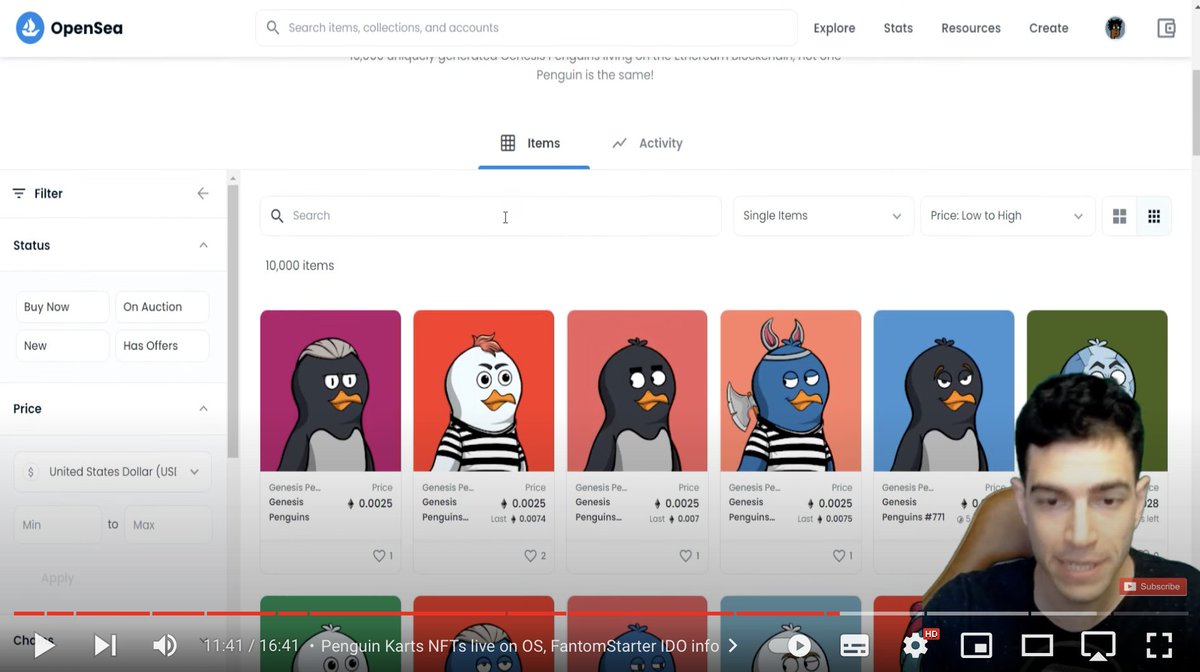Enter fullscreen mode
Image resolution: width=1200 pixels, height=672 pixels.
1158,646
